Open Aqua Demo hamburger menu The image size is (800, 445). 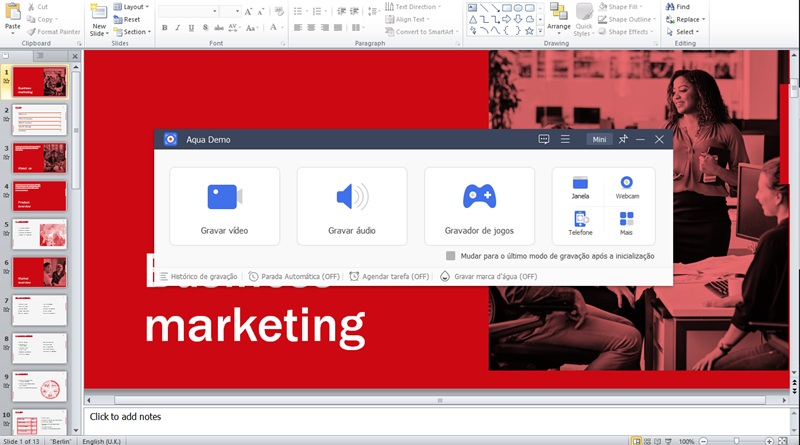(x=565, y=139)
